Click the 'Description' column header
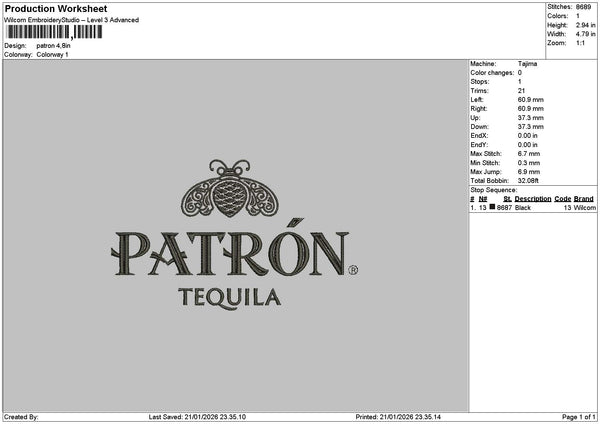 coord(533,199)
